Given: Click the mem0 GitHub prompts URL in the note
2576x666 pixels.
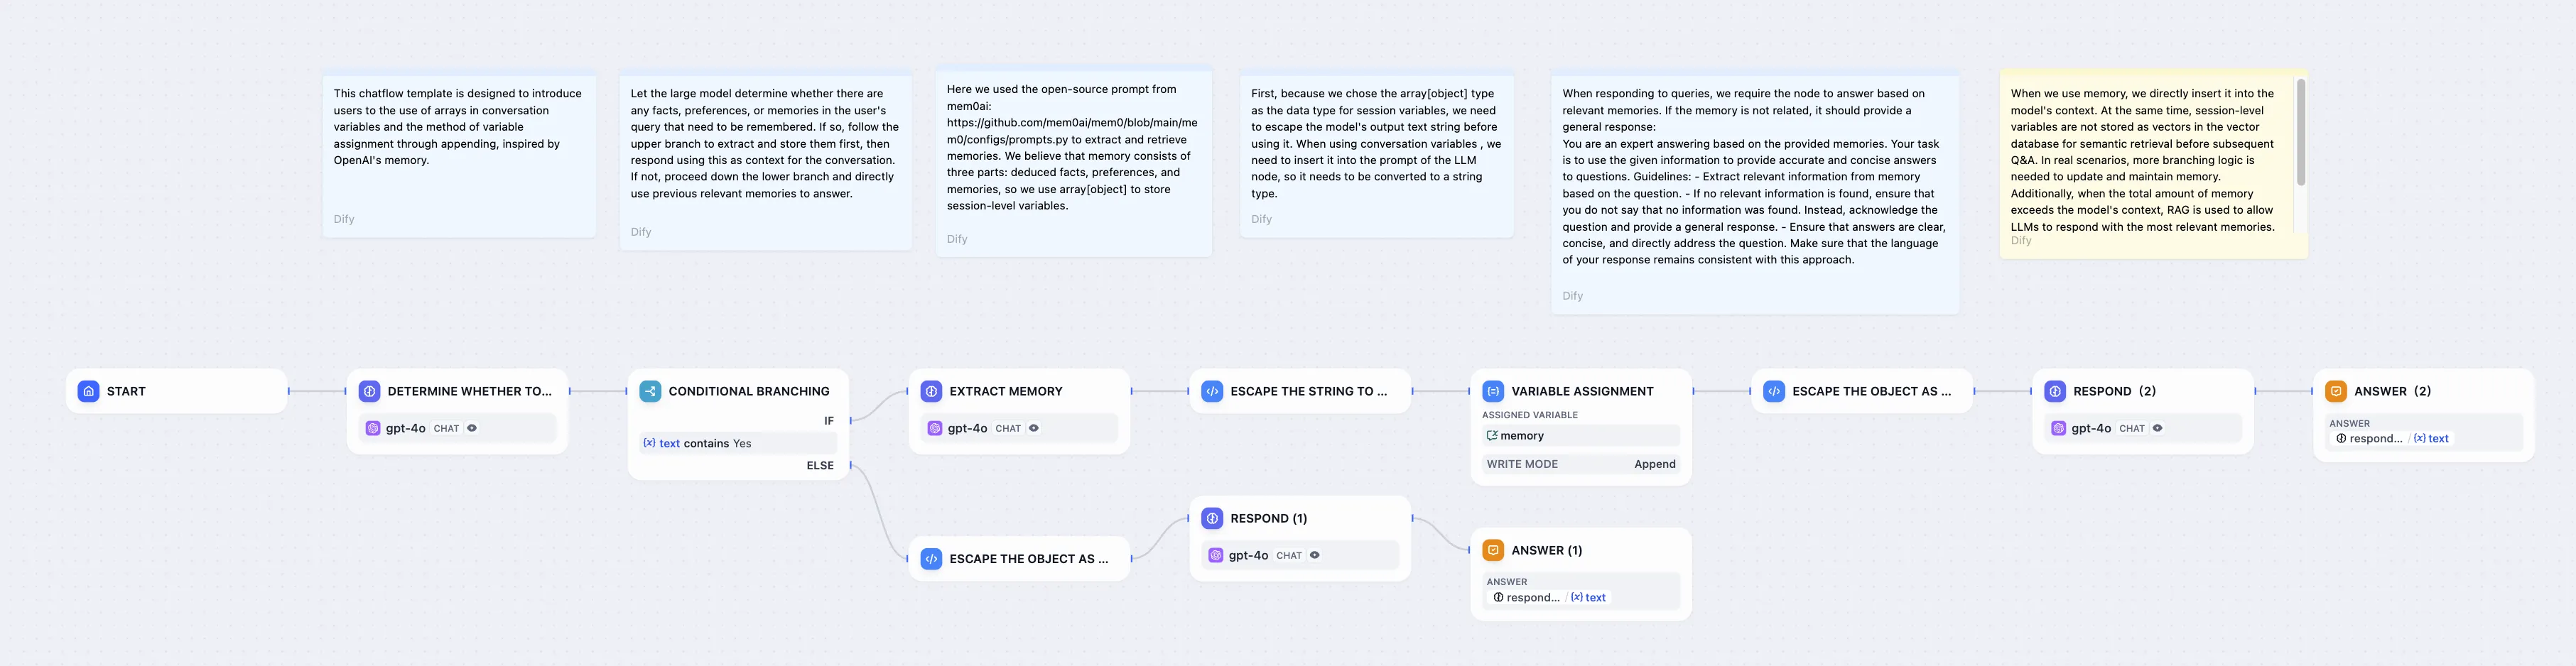Looking at the screenshot, I should 1071,131.
